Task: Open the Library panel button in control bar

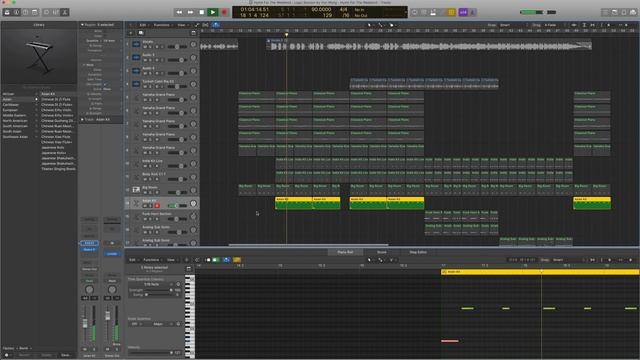Action: pos(7,12)
